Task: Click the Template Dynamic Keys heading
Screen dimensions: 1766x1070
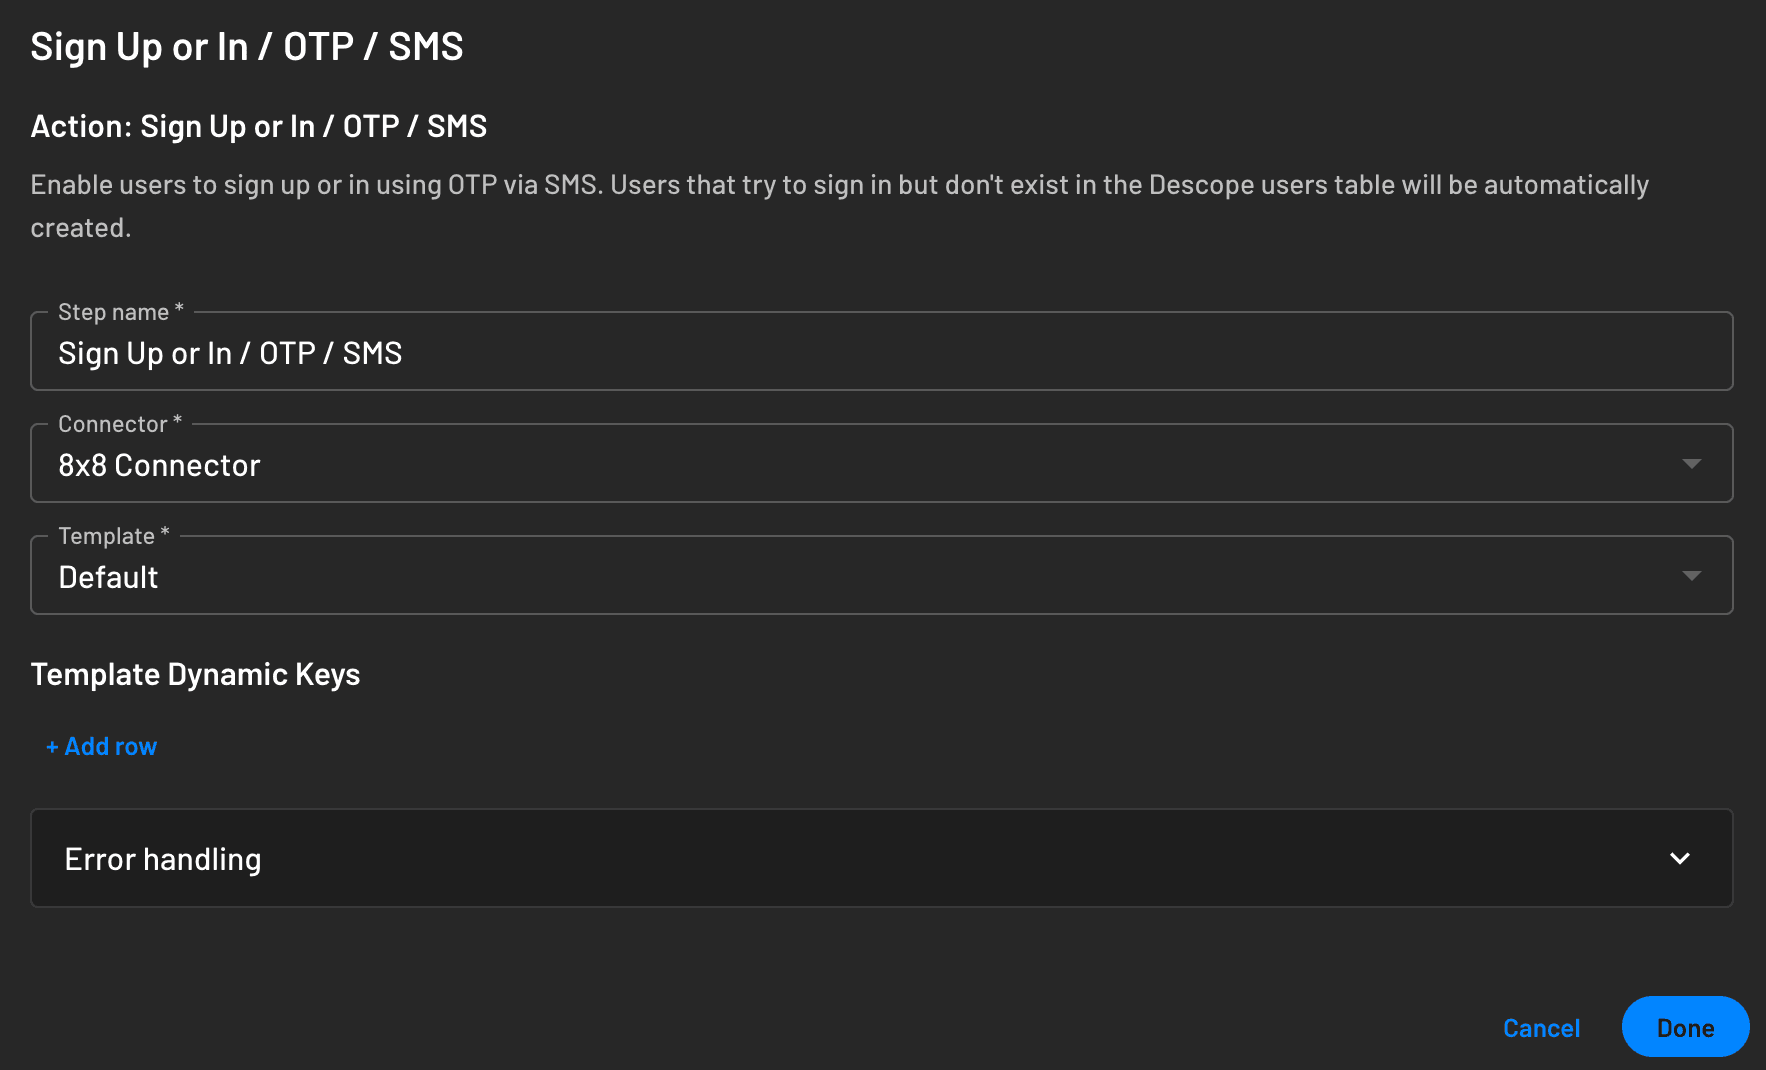Action: click(x=195, y=674)
